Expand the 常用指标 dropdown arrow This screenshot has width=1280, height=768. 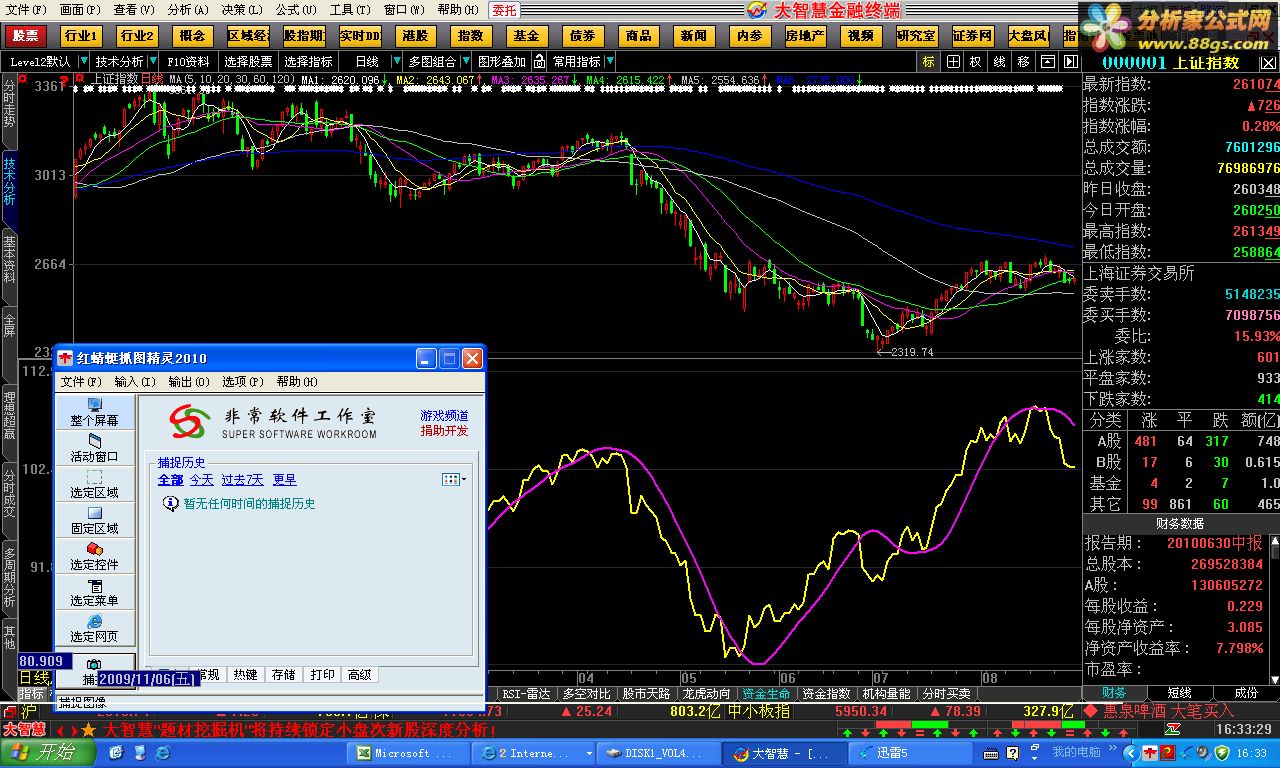(609, 62)
